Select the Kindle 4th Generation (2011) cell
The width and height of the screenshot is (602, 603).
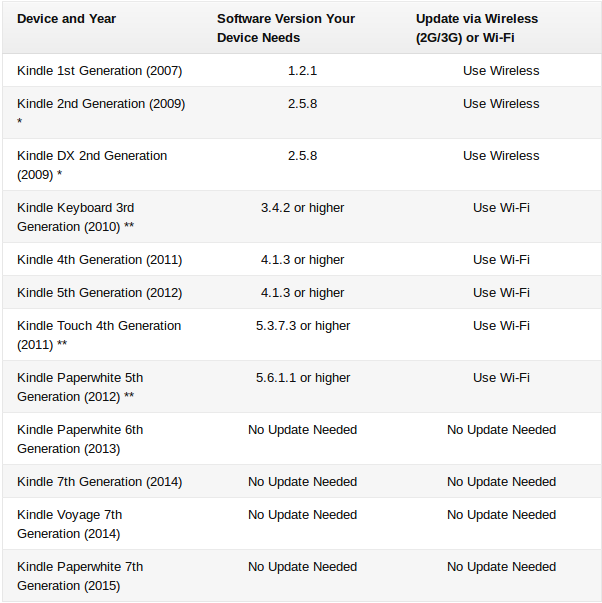[x=99, y=260]
